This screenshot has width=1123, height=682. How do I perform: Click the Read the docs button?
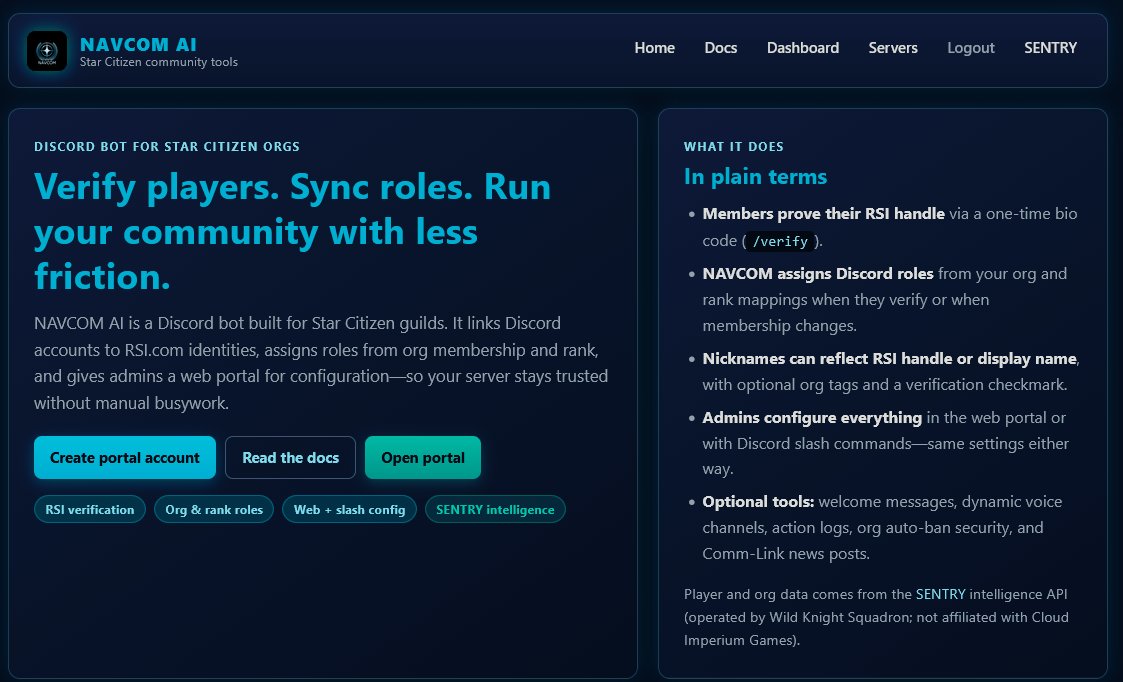tap(290, 457)
